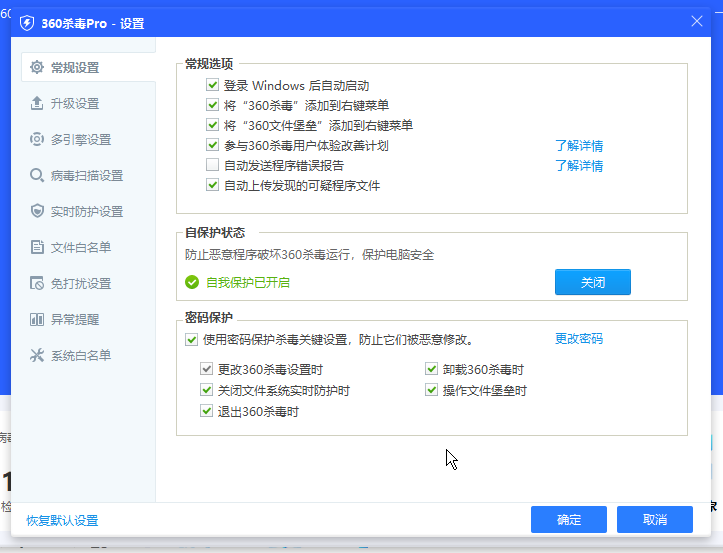723x553 pixels.
Task: Close the 360杀毒Pro settings dialog
Action: coord(697,21)
